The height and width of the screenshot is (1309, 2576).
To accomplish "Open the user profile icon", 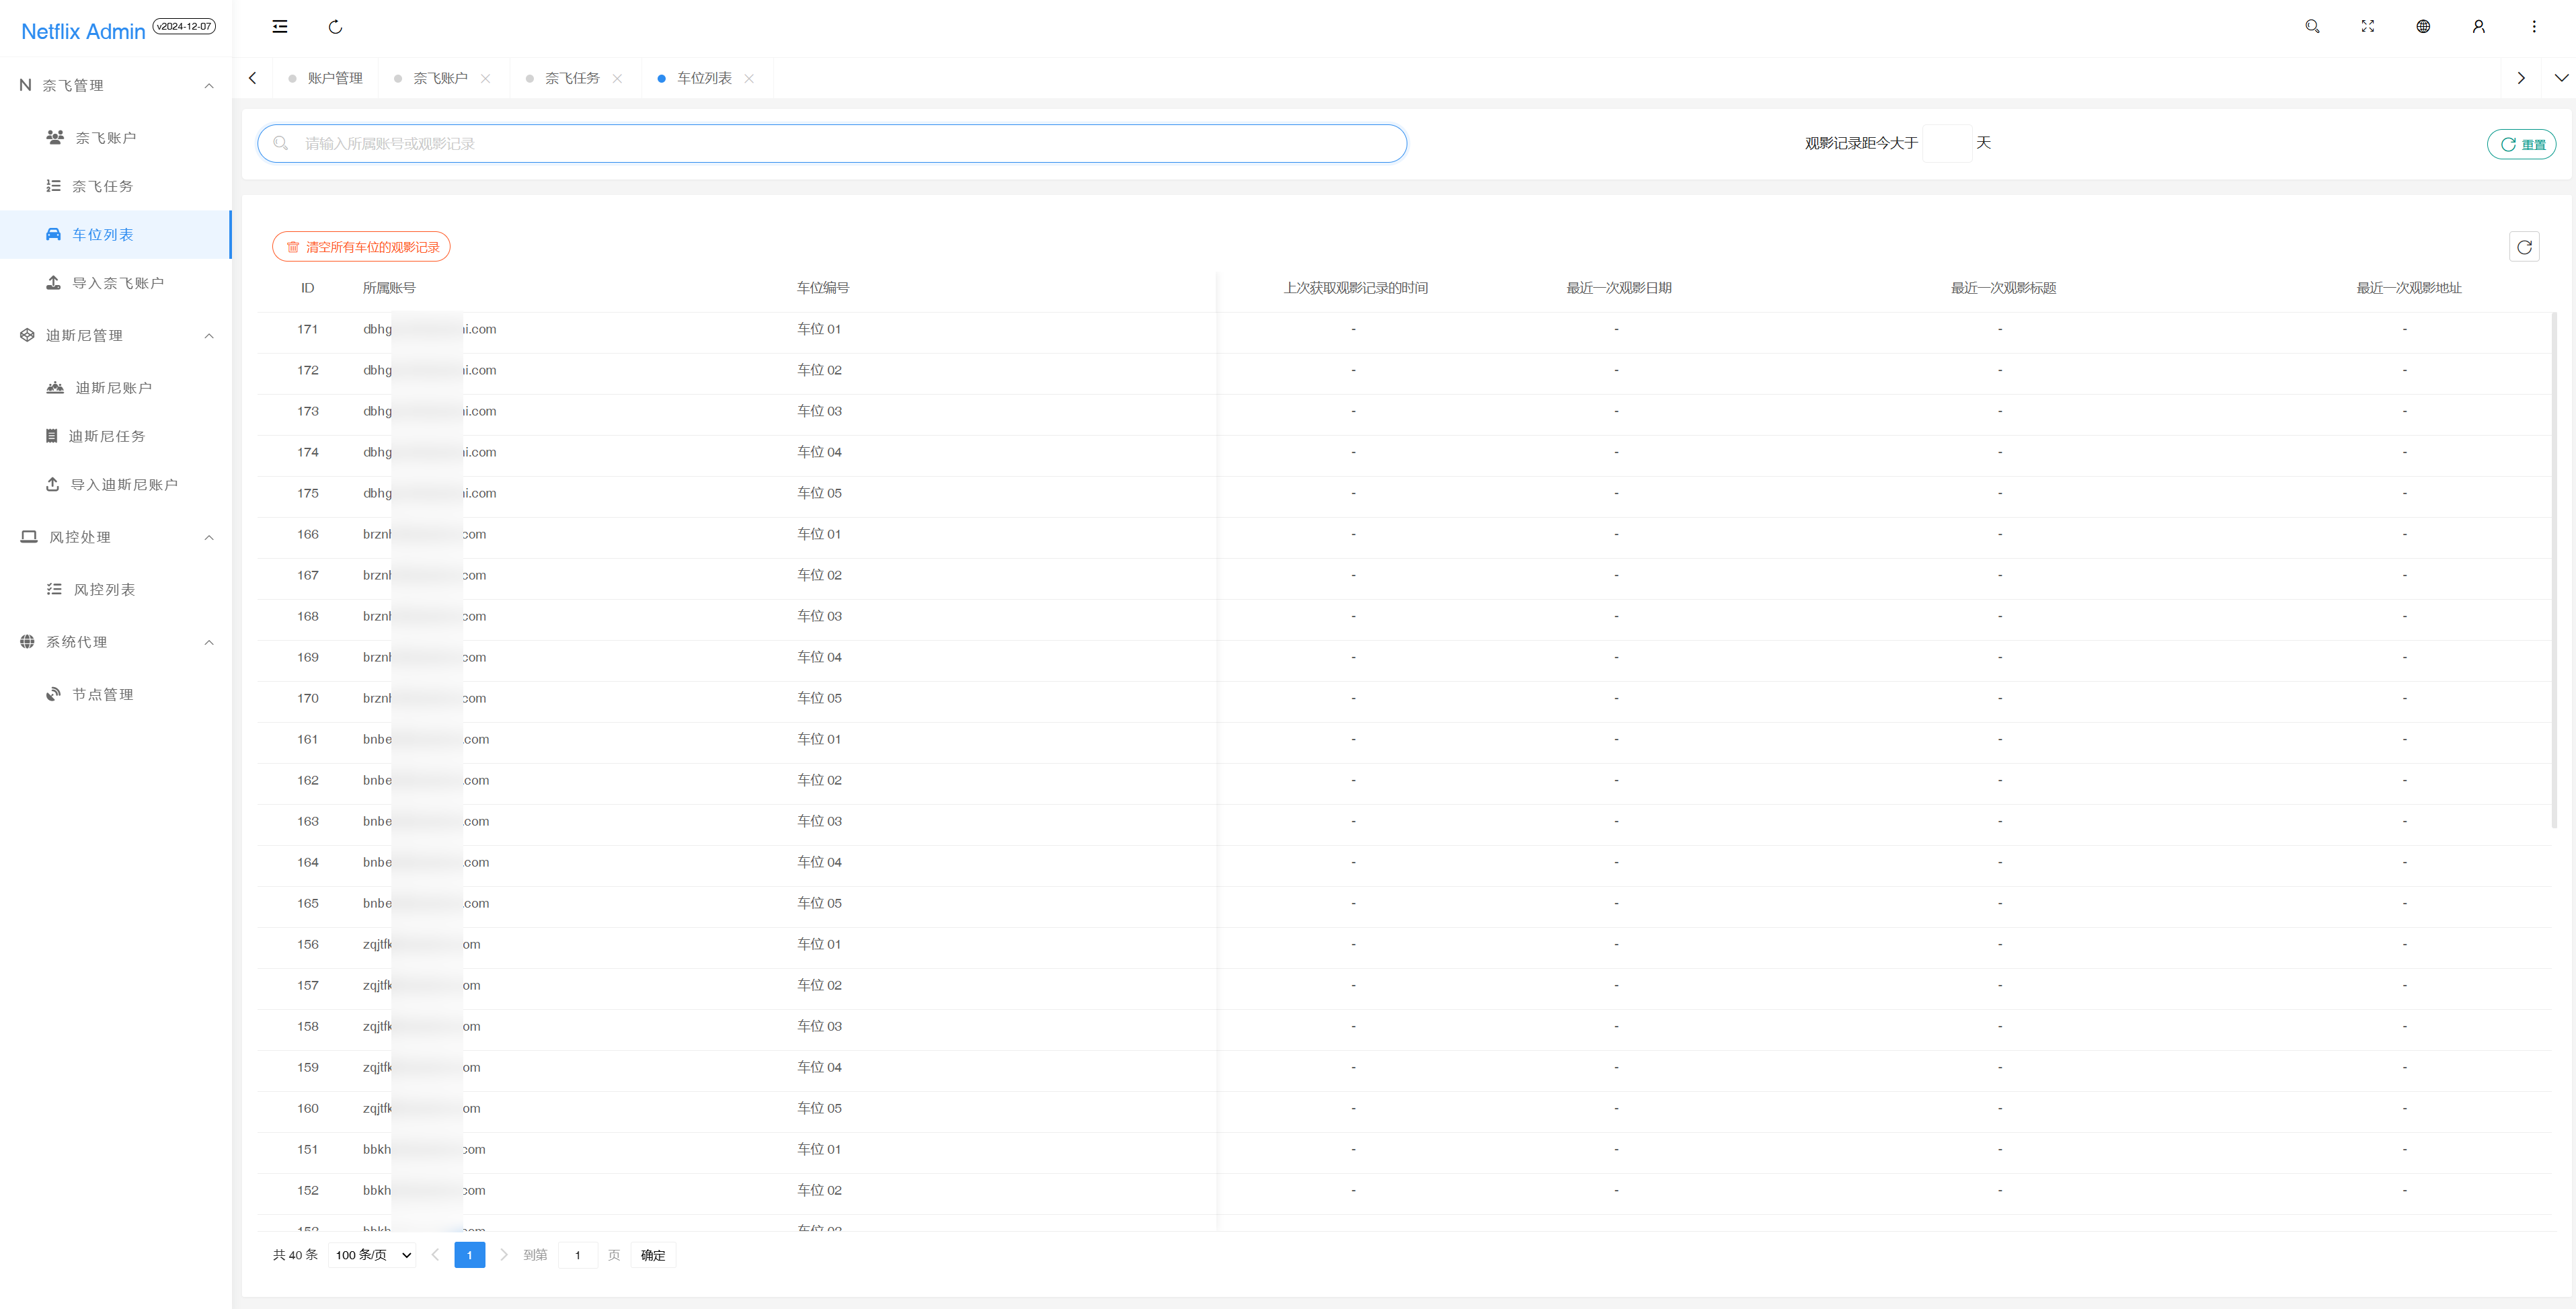I will pos(2479,27).
